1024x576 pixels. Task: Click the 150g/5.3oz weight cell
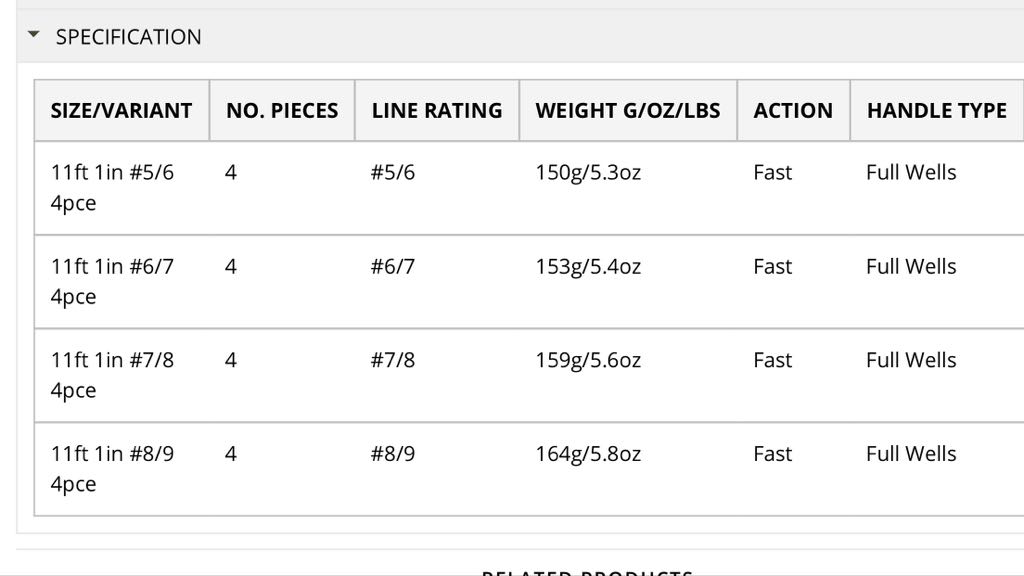click(588, 172)
